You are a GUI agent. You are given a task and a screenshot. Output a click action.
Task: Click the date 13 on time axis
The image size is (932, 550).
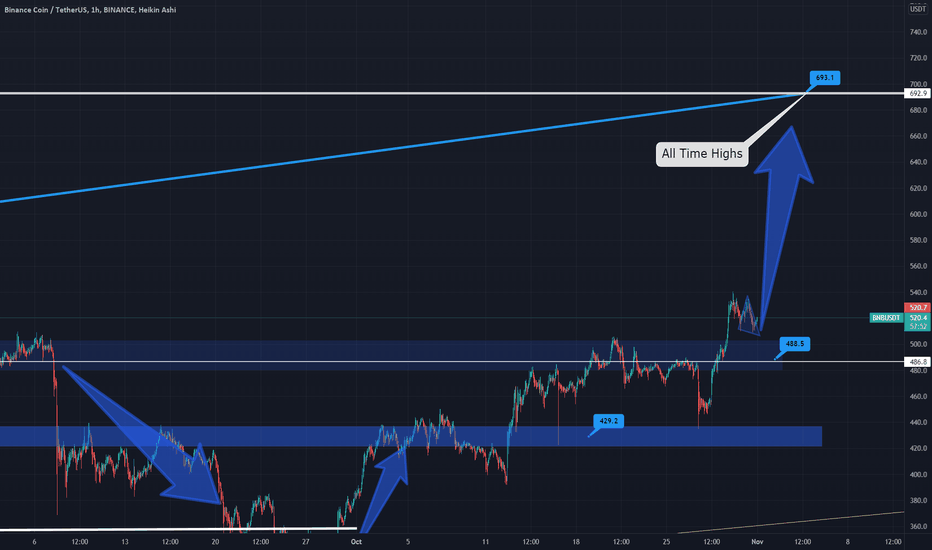pos(125,542)
